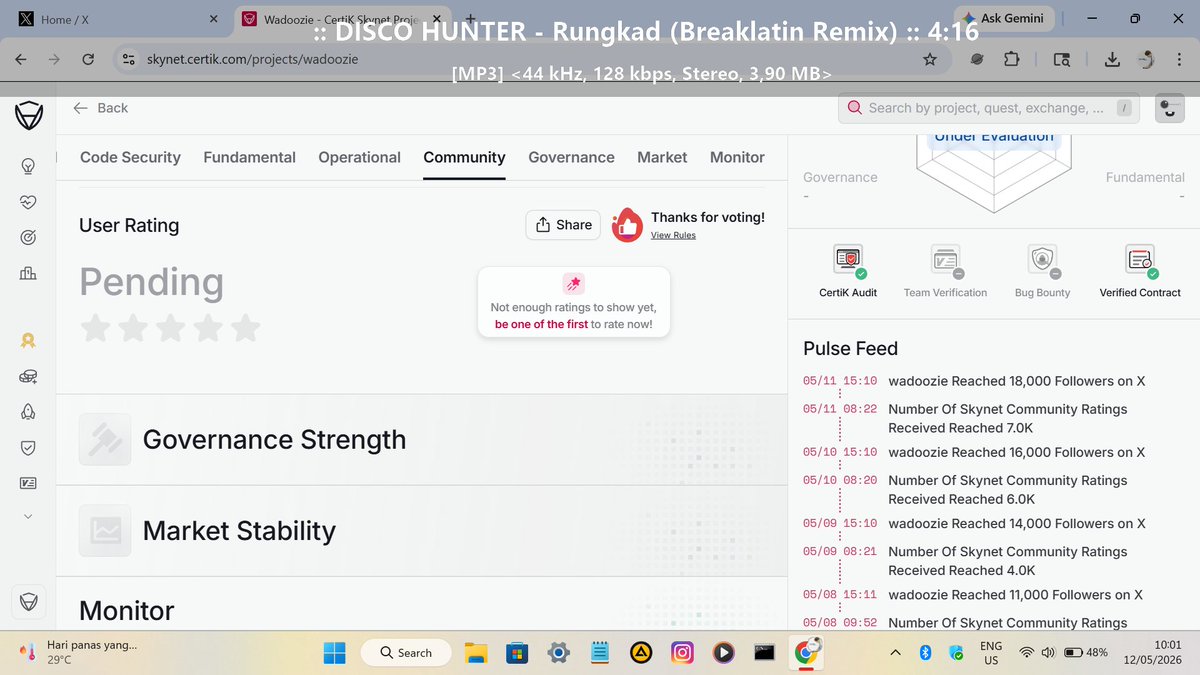
Task: Open the shield check sidebar icon
Action: (x=28, y=448)
